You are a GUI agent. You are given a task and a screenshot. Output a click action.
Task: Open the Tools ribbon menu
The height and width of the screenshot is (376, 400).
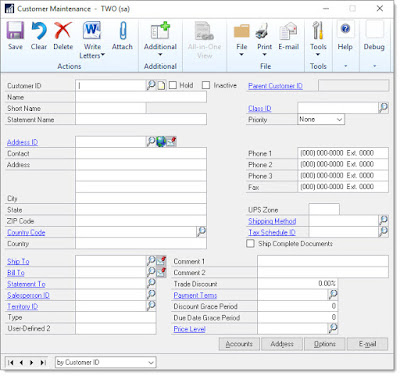(318, 39)
